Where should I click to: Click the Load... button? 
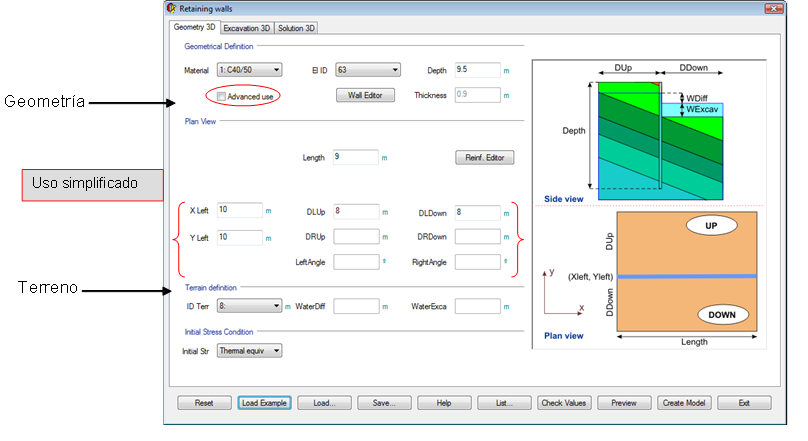pyautogui.click(x=324, y=403)
